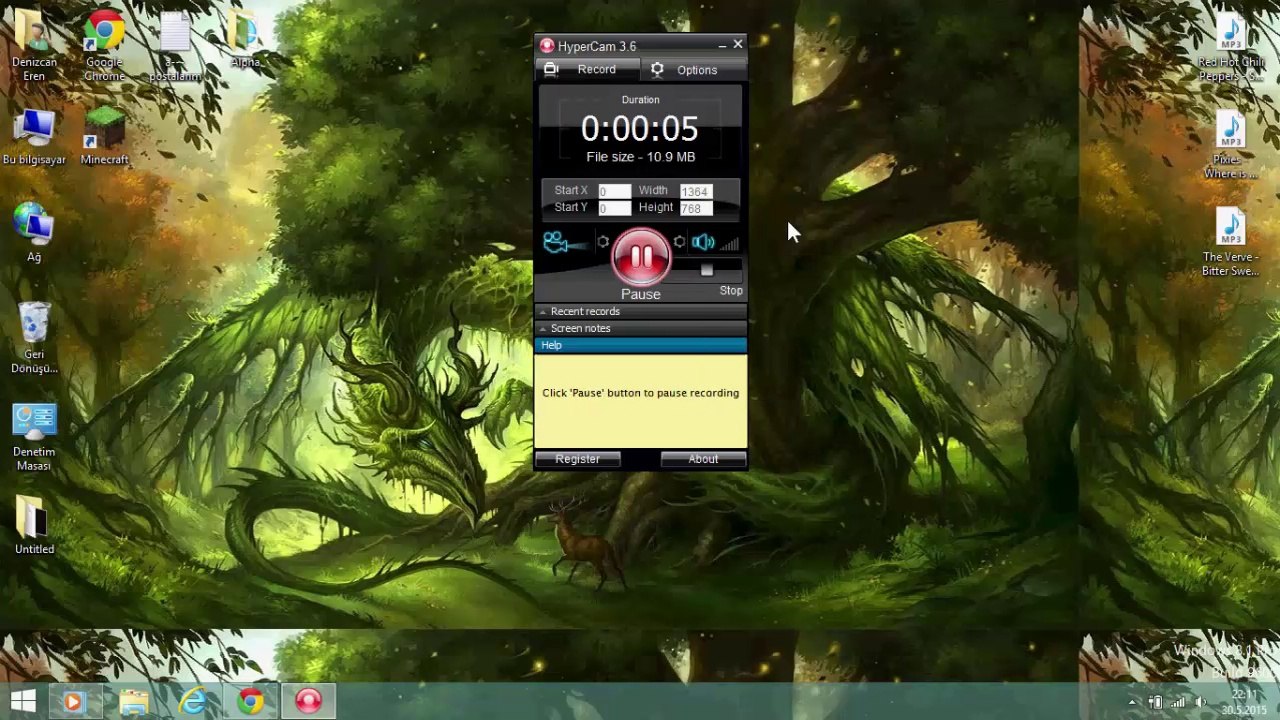Click the File size 10.9 MB text
The height and width of the screenshot is (720, 1280).
(x=640, y=157)
